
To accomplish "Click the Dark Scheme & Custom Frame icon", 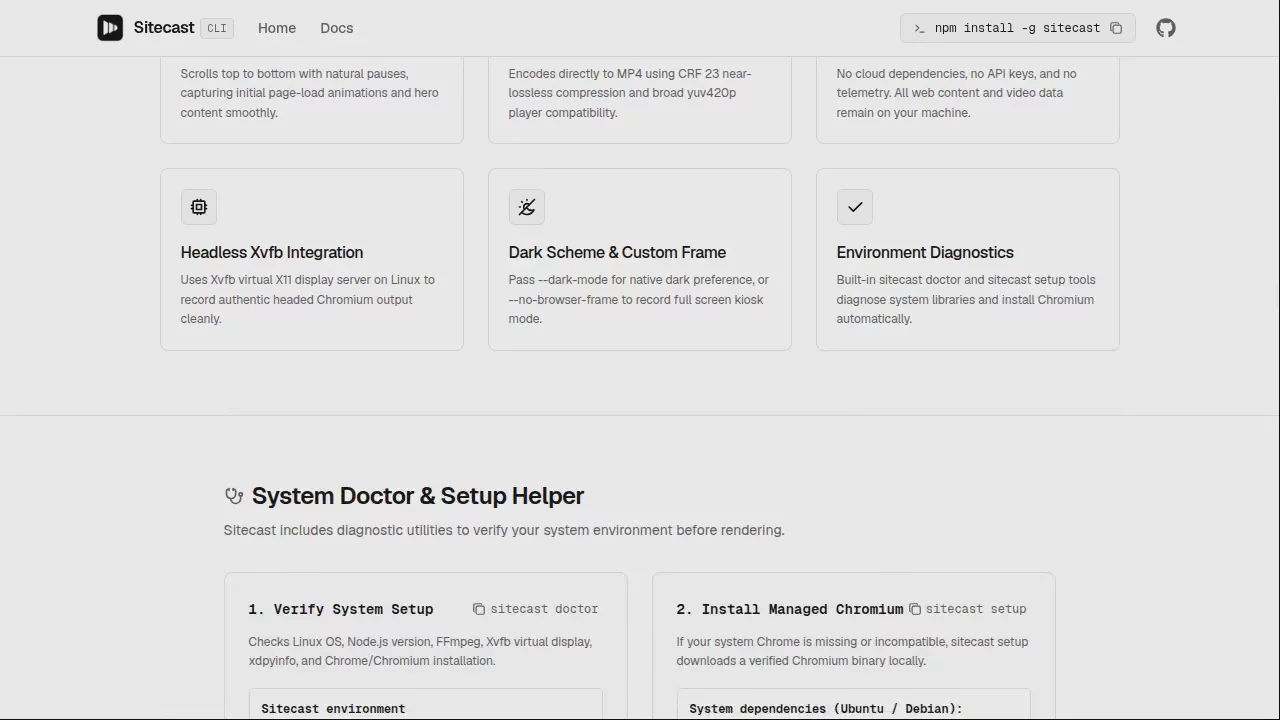I will [x=527, y=207].
